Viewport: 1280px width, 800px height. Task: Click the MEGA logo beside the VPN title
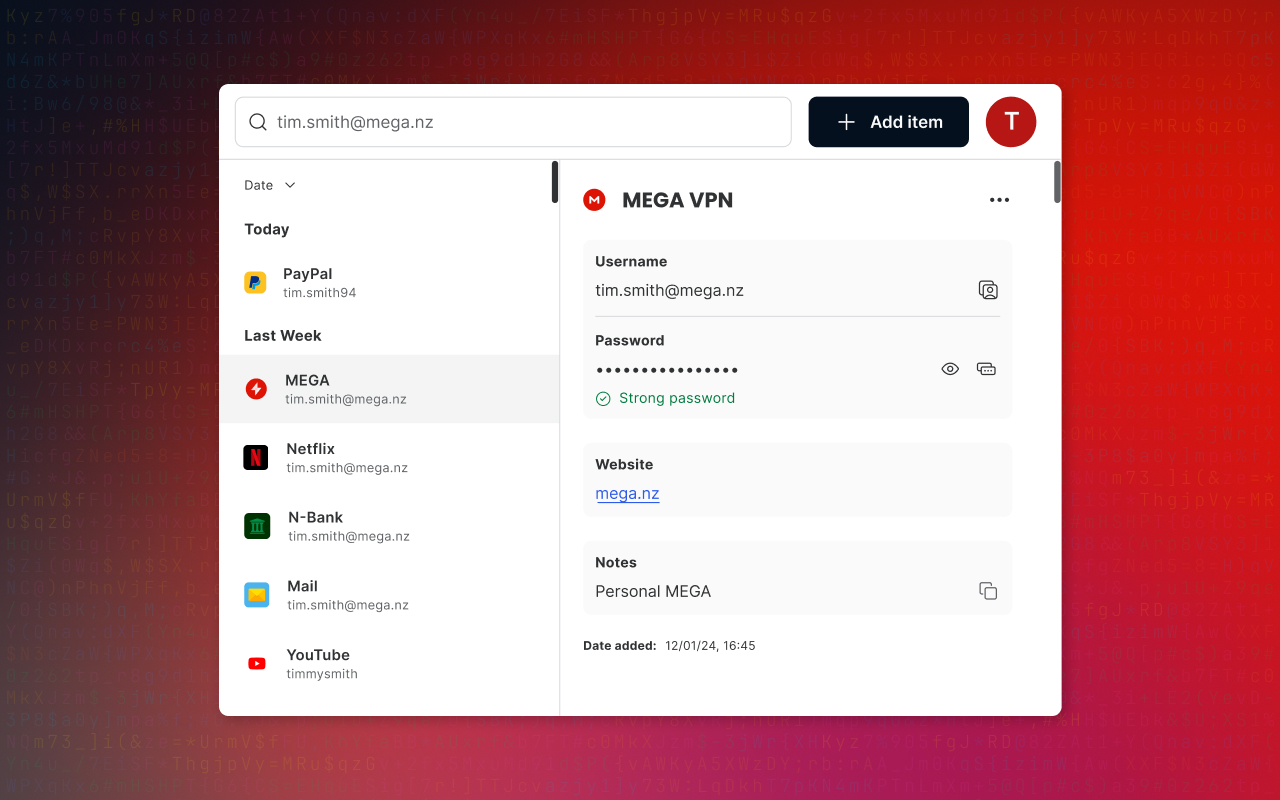click(594, 199)
